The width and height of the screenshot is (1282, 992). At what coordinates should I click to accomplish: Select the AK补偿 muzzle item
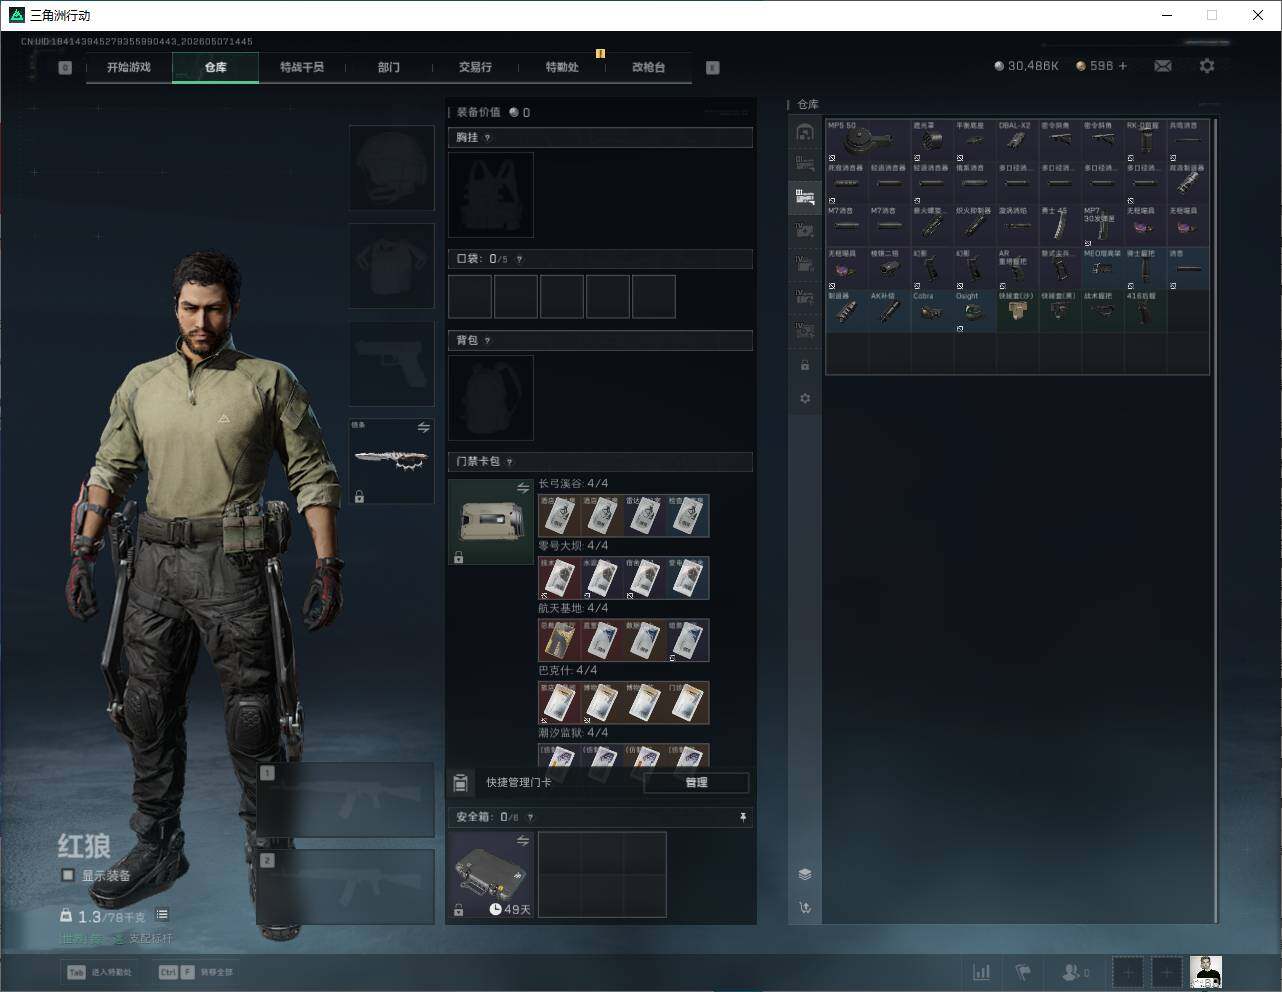[x=889, y=311]
